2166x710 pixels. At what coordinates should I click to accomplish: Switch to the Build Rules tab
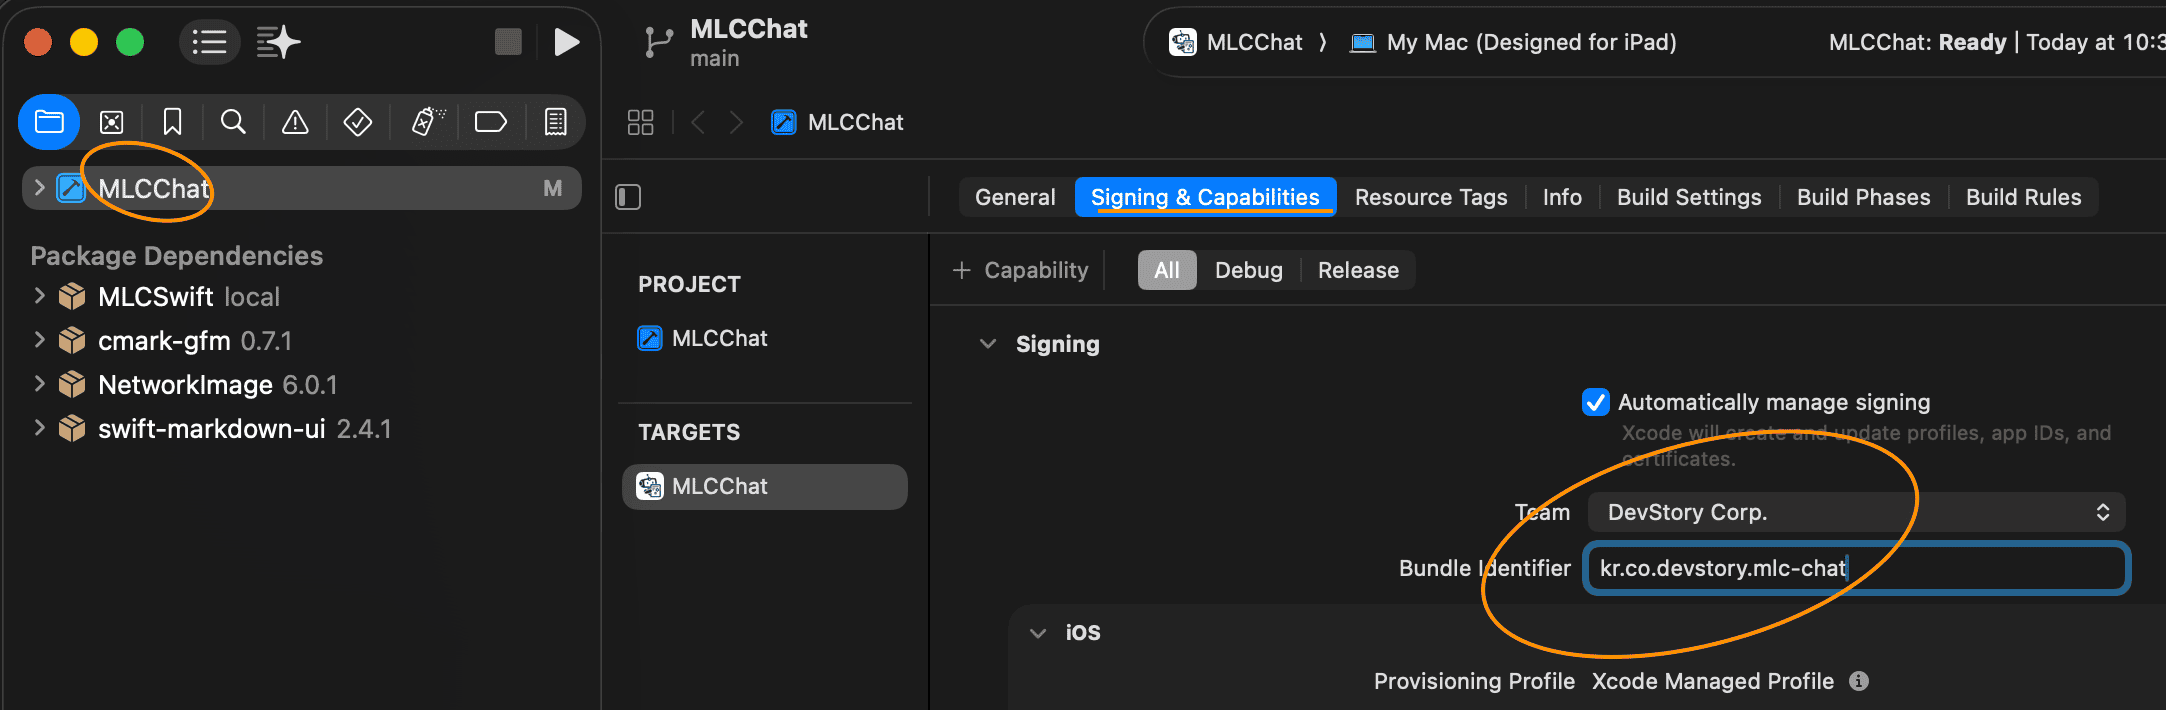pos(2023,197)
